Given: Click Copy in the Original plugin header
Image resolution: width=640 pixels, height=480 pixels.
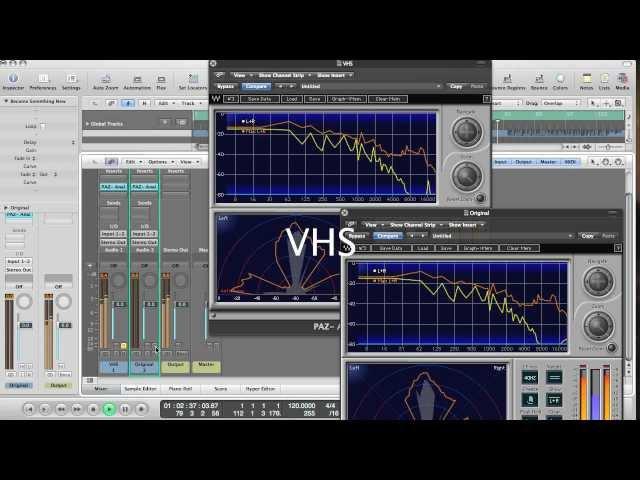Looking at the screenshot, I should coord(587,236).
